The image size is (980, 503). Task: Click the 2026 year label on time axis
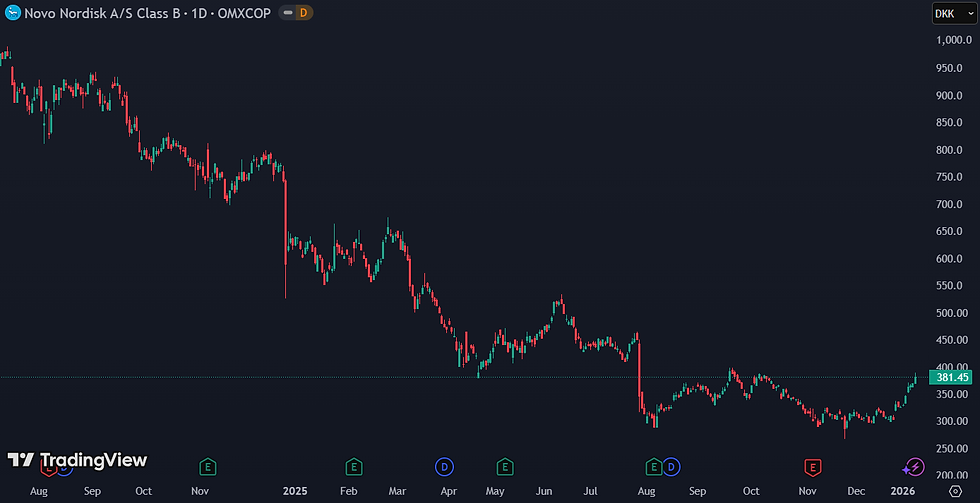pyautogui.click(x=902, y=491)
